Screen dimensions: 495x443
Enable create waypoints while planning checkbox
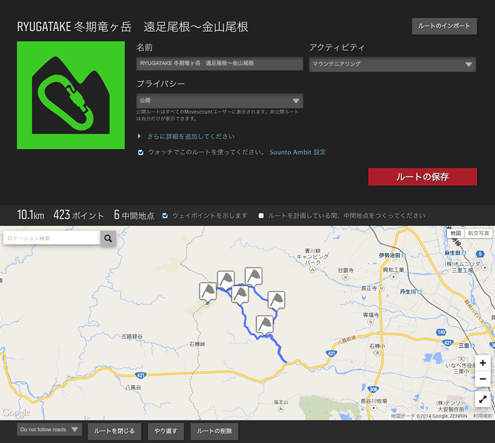coord(261,216)
